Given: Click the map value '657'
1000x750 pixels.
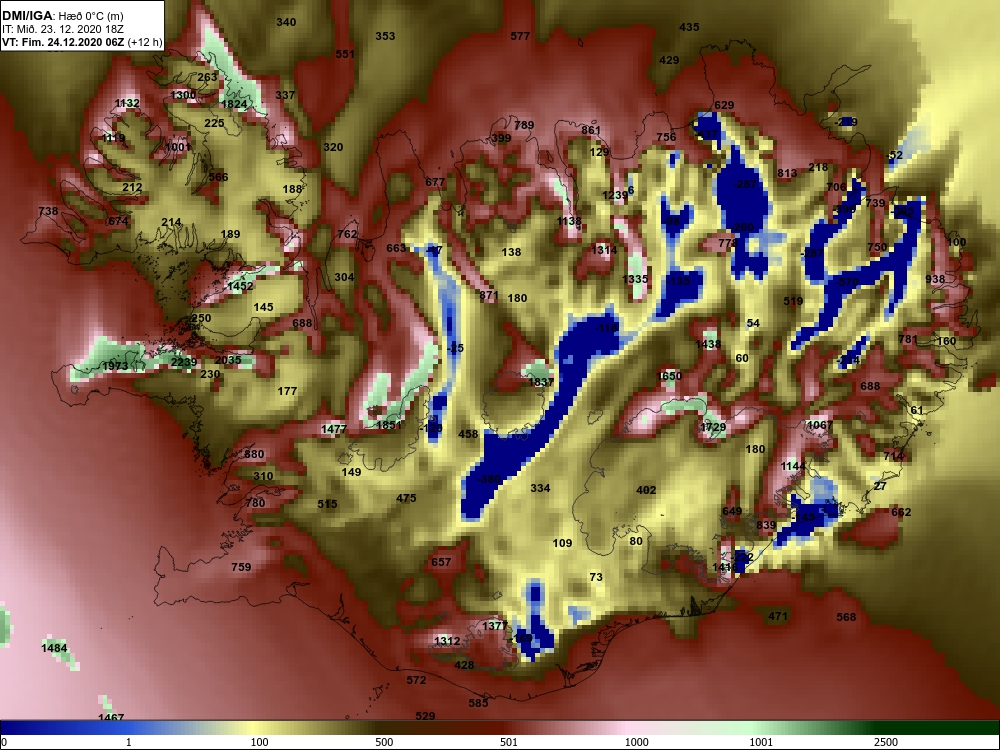Looking at the screenshot, I should pos(441,562).
